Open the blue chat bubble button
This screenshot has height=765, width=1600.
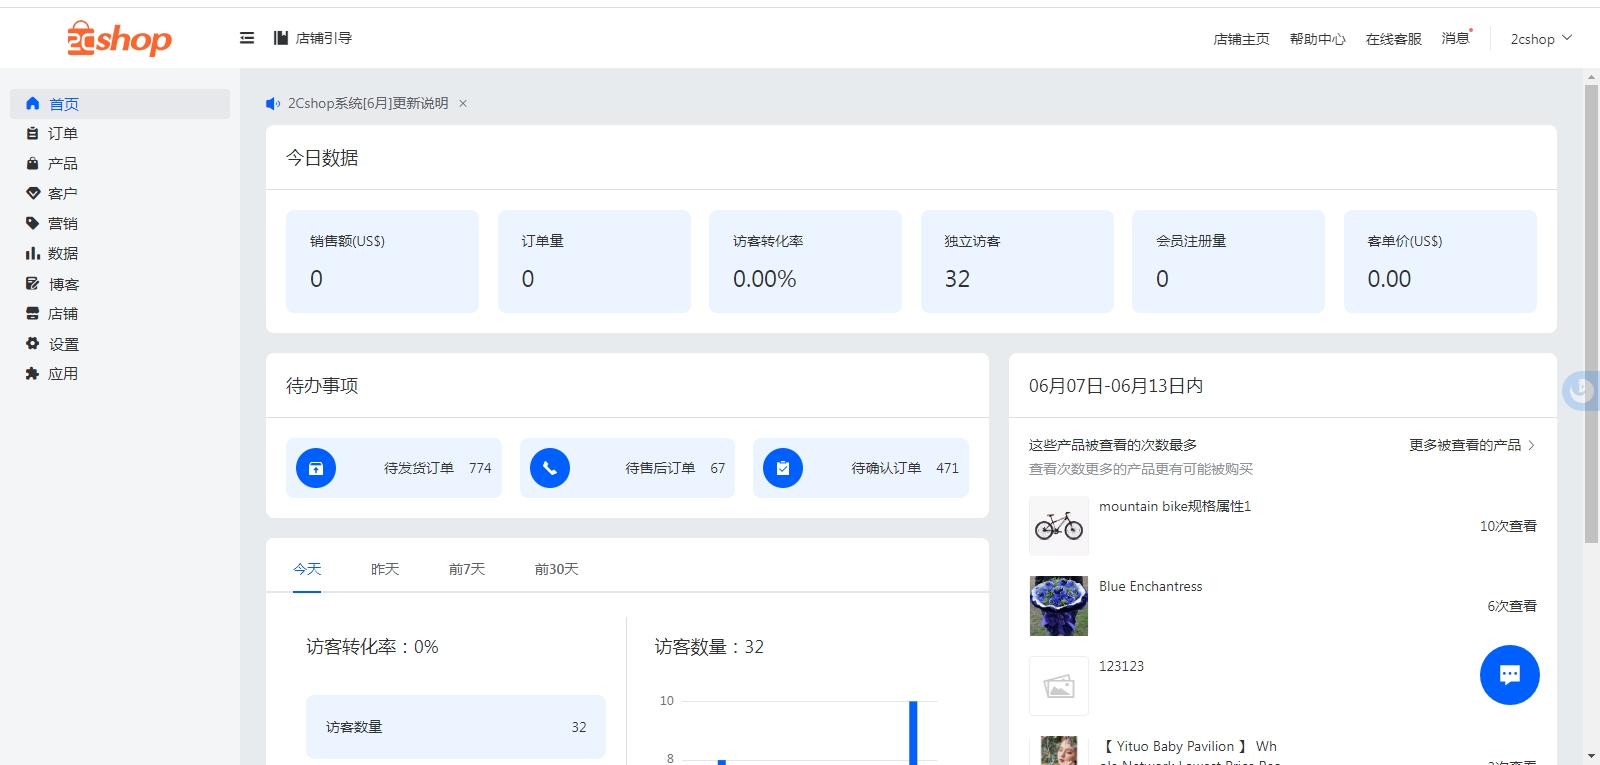click(1510, 675)
